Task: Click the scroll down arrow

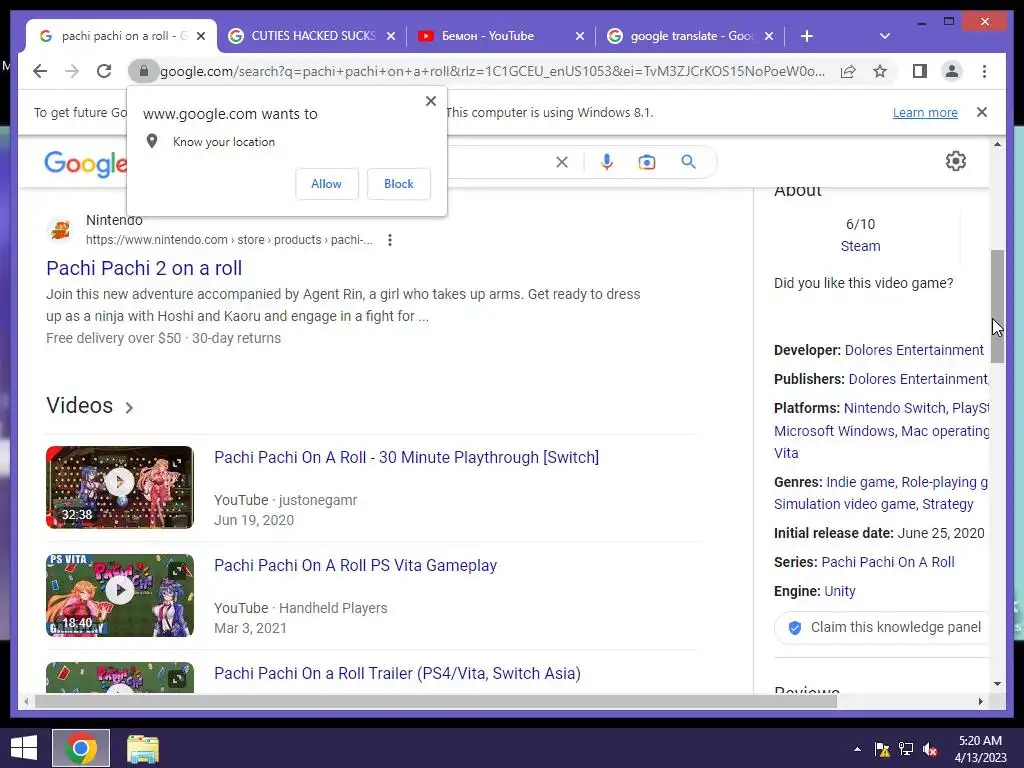Action: click(997, 684)
